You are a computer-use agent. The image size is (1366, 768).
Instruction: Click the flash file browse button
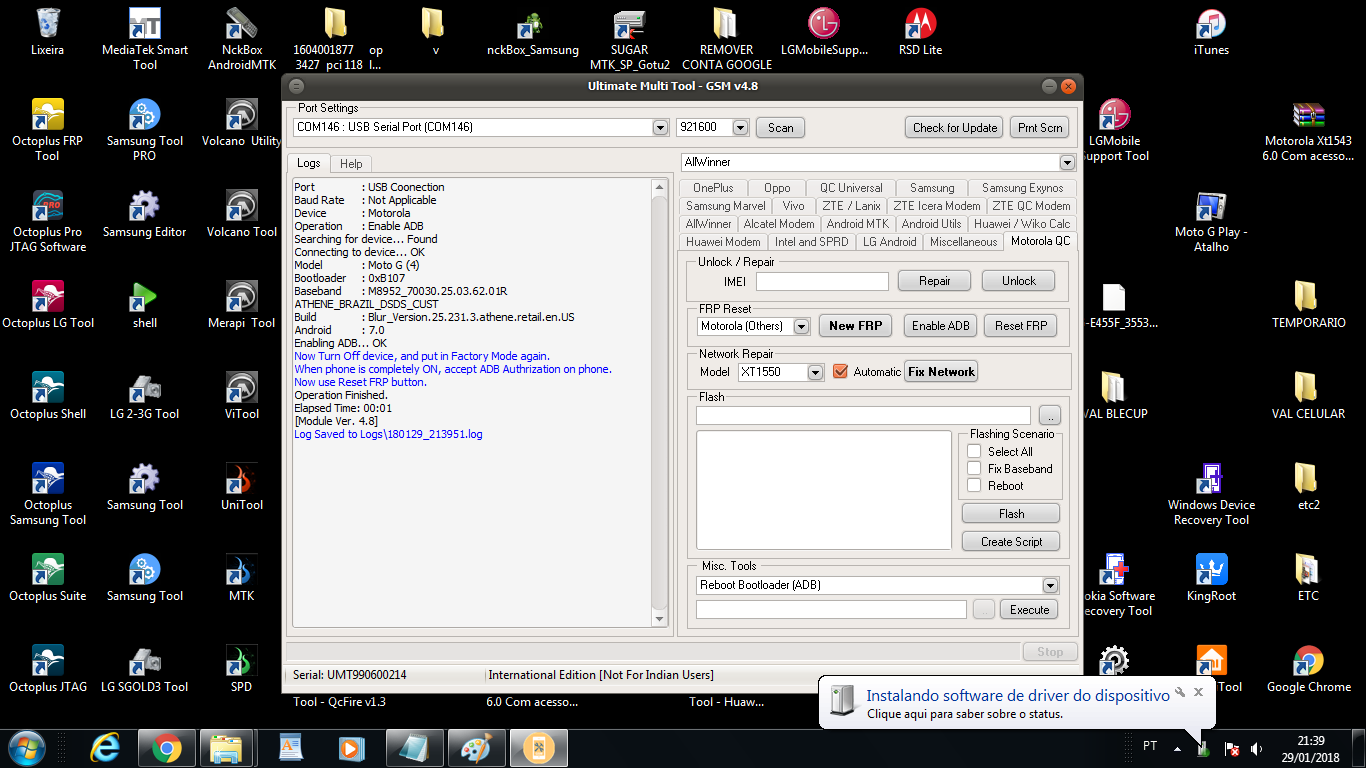point(1049,415)
